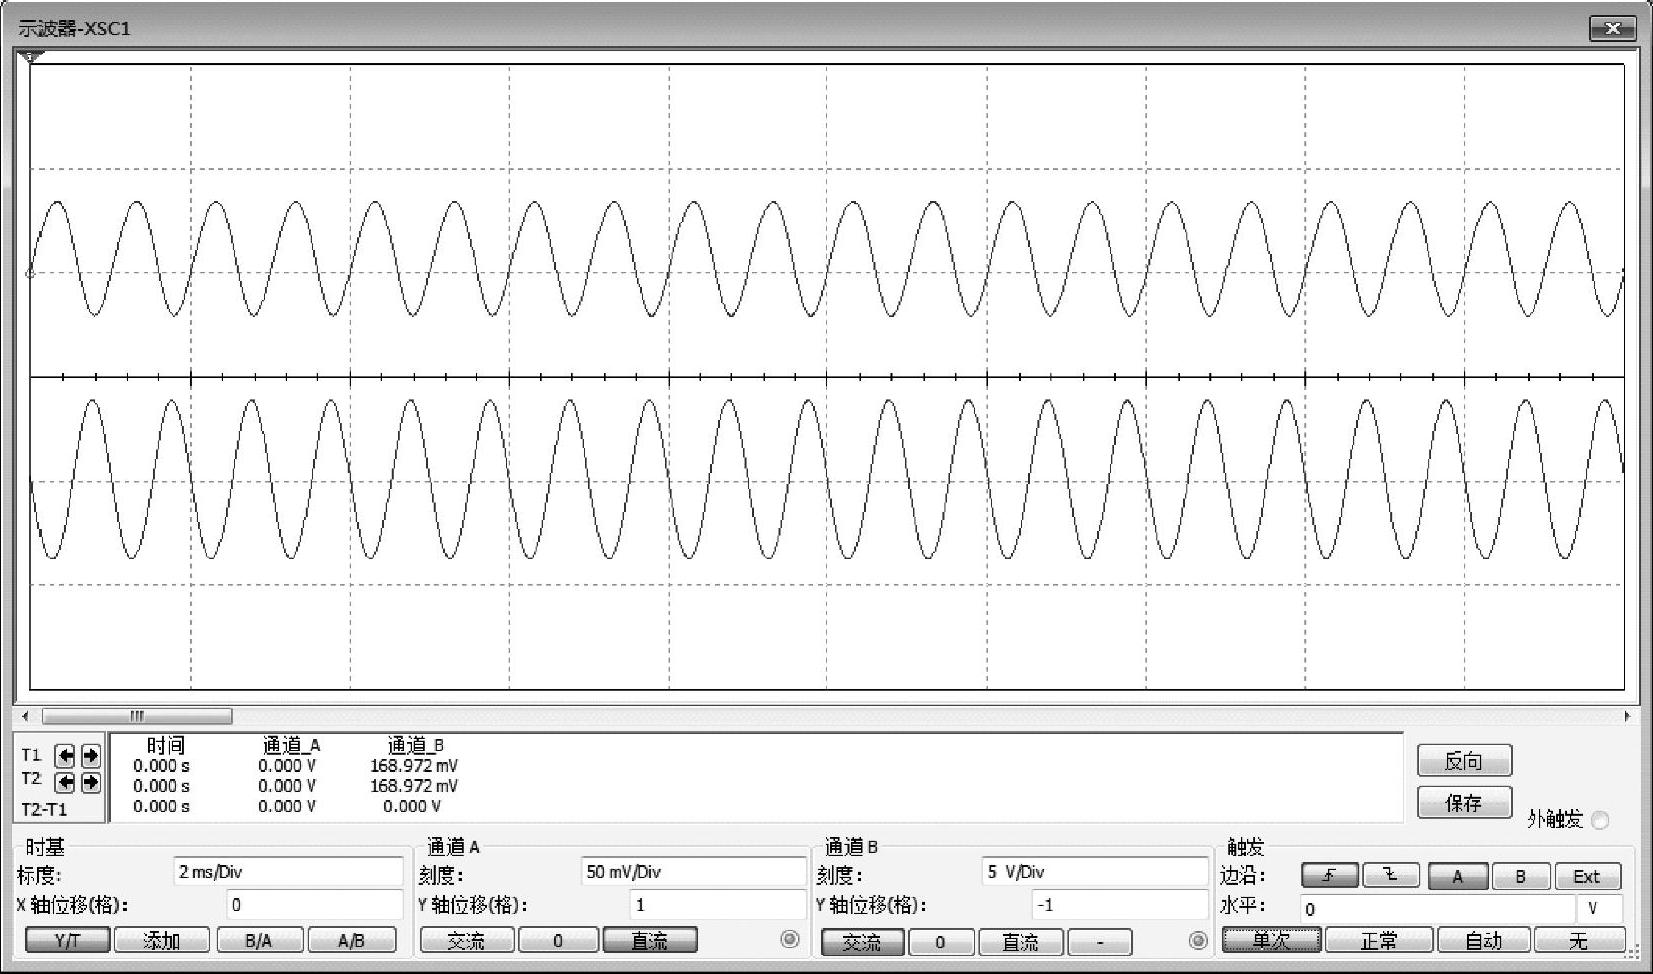Click the trigger level unit V box

tap(1599, 909)
